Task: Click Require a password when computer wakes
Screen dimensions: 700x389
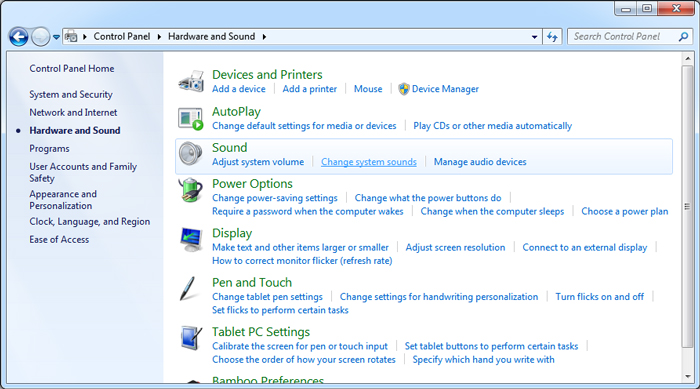Action: coord(308,211)
